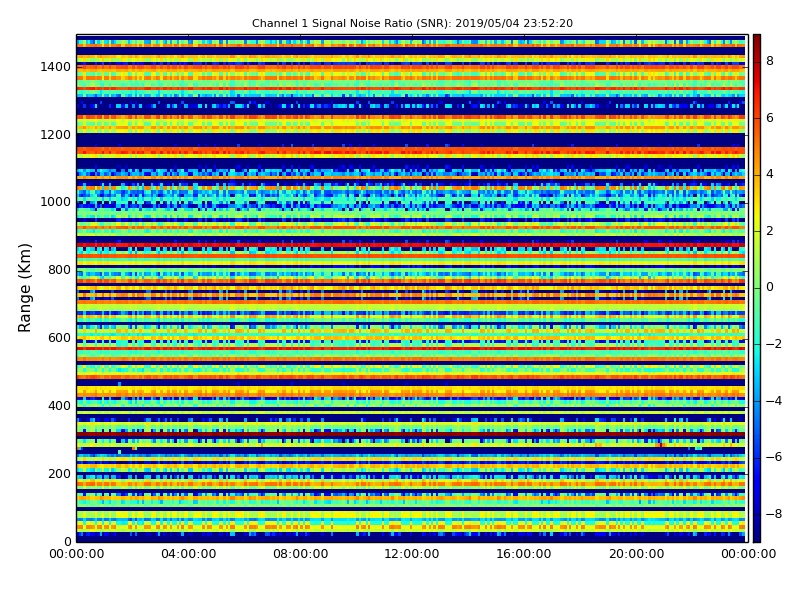Click the colorbar label 2

[x=770, y=231]
